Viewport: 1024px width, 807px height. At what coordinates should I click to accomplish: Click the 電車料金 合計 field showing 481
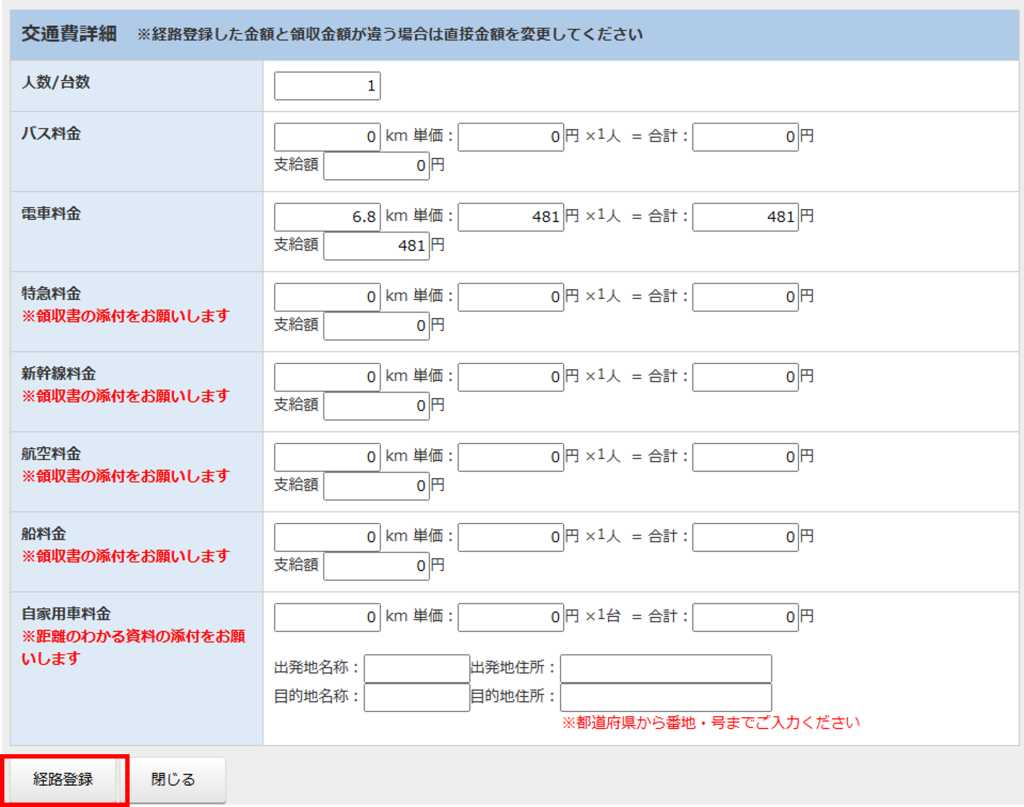[745, 217]
